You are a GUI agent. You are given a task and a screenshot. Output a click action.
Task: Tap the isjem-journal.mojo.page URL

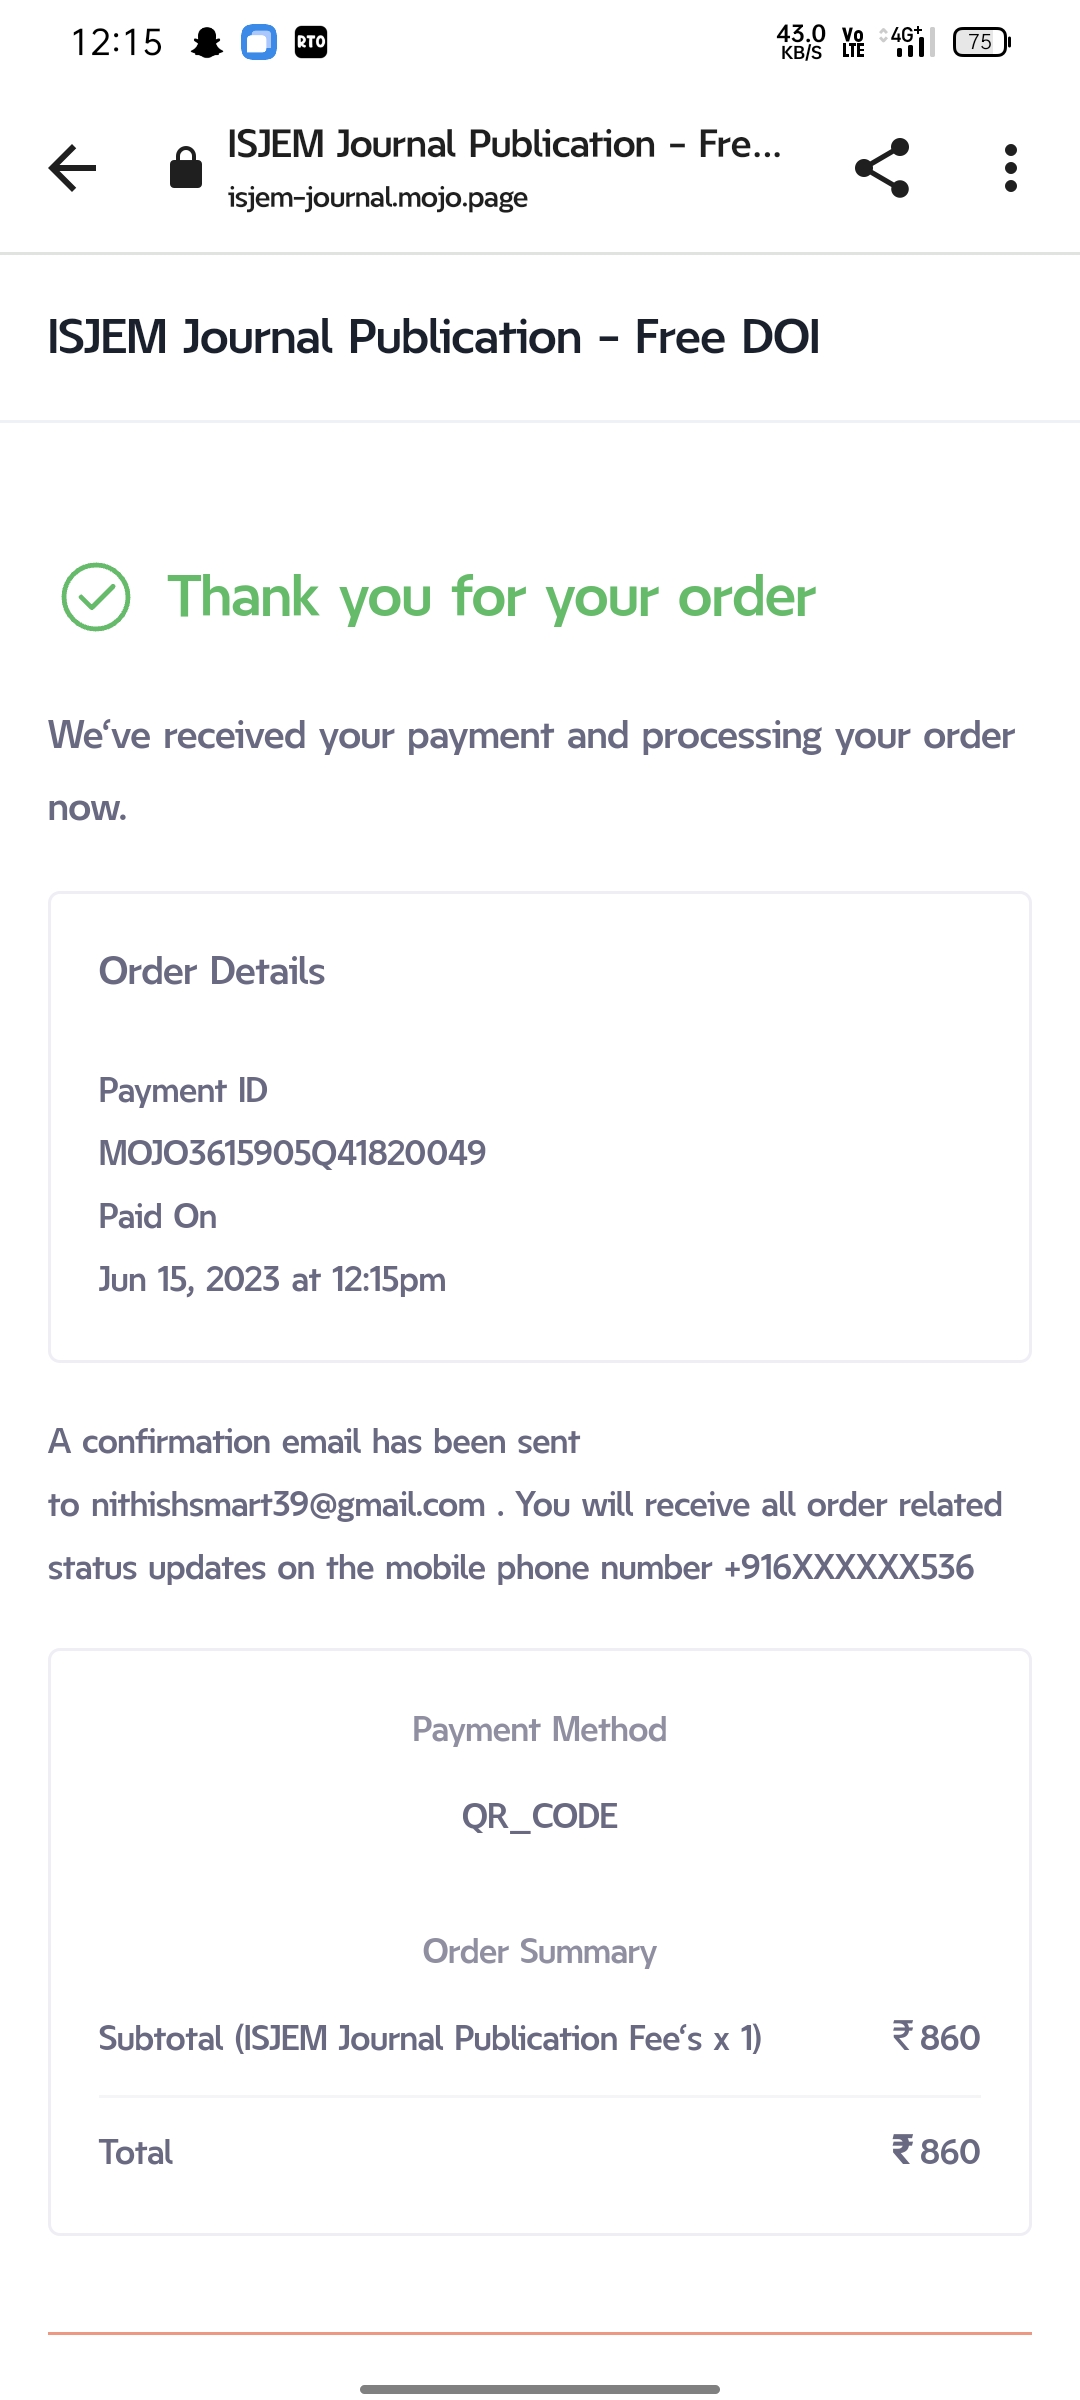378,197
